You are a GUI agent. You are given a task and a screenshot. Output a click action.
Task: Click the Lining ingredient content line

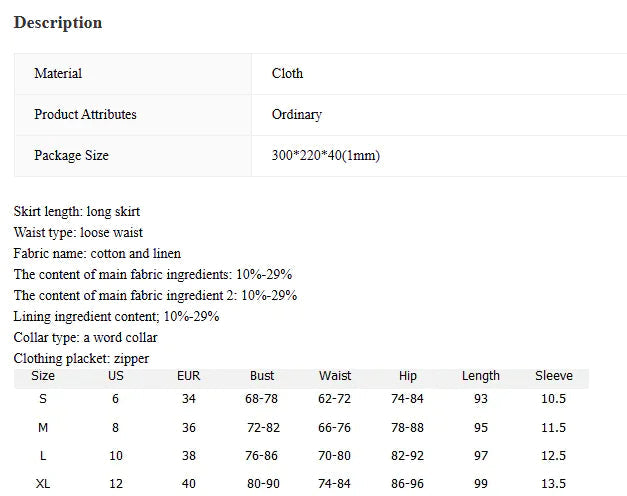[x=116, y=317]
